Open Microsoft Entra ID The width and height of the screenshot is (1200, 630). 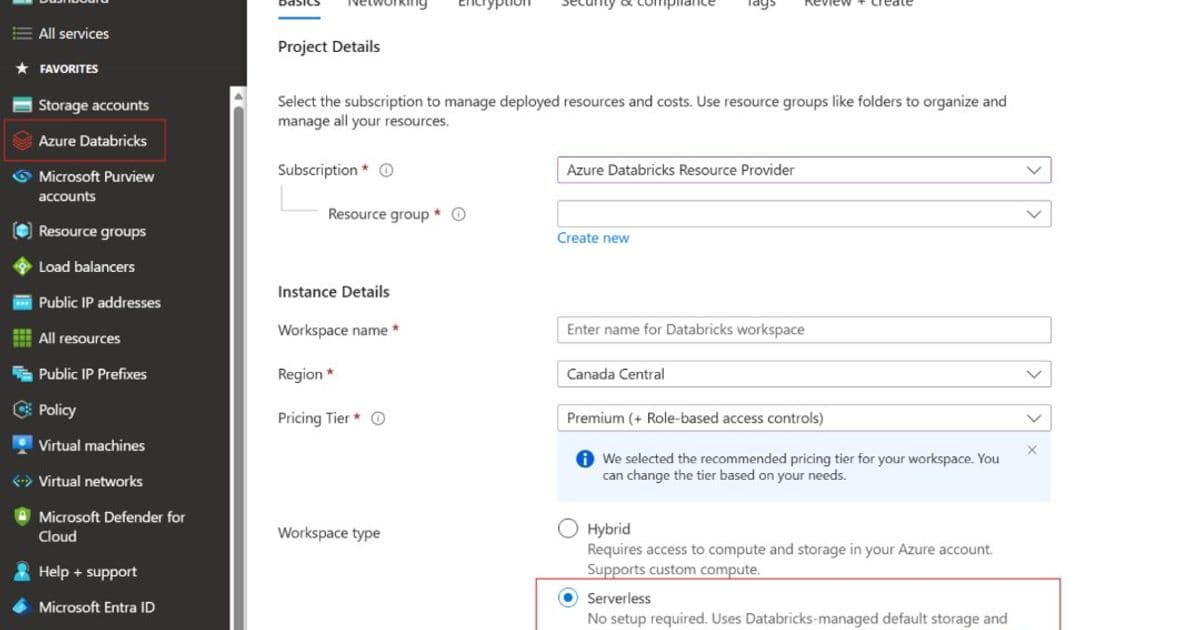point(97,607)
